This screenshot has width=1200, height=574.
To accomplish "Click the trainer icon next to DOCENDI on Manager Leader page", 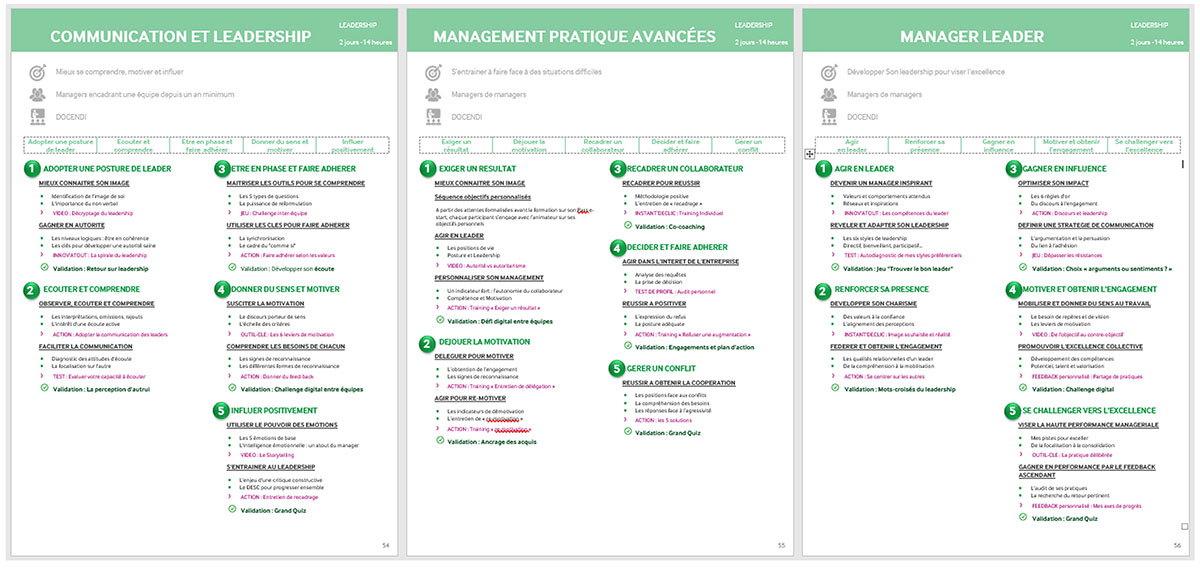I will click(x=828, y=116).
